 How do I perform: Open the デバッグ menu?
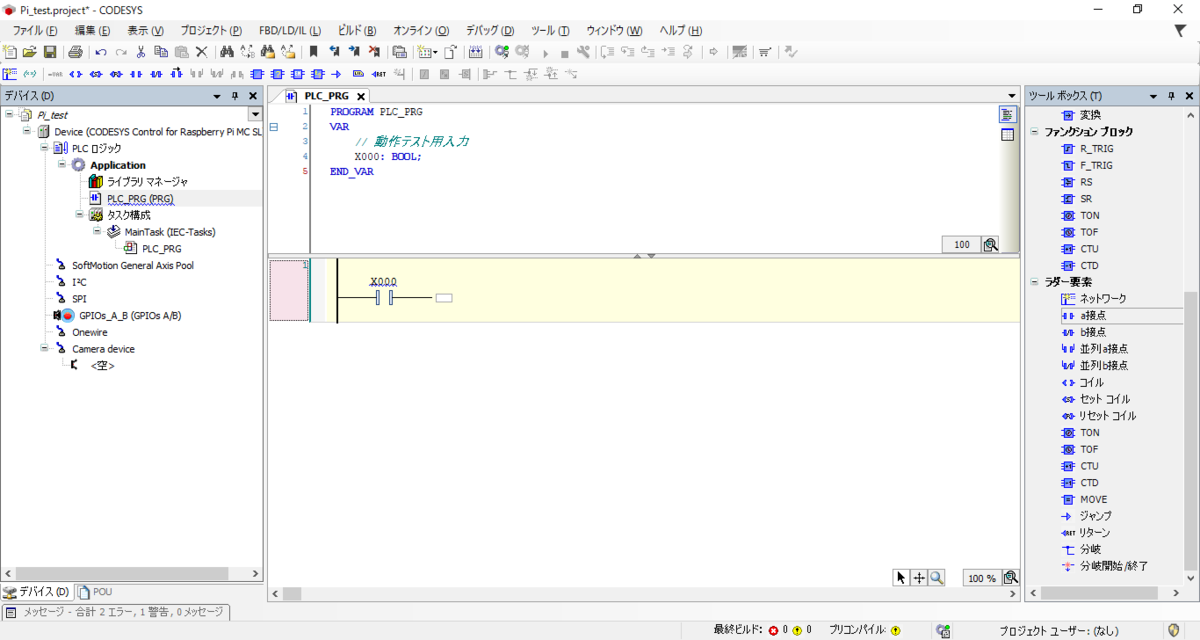pos(490,30)
